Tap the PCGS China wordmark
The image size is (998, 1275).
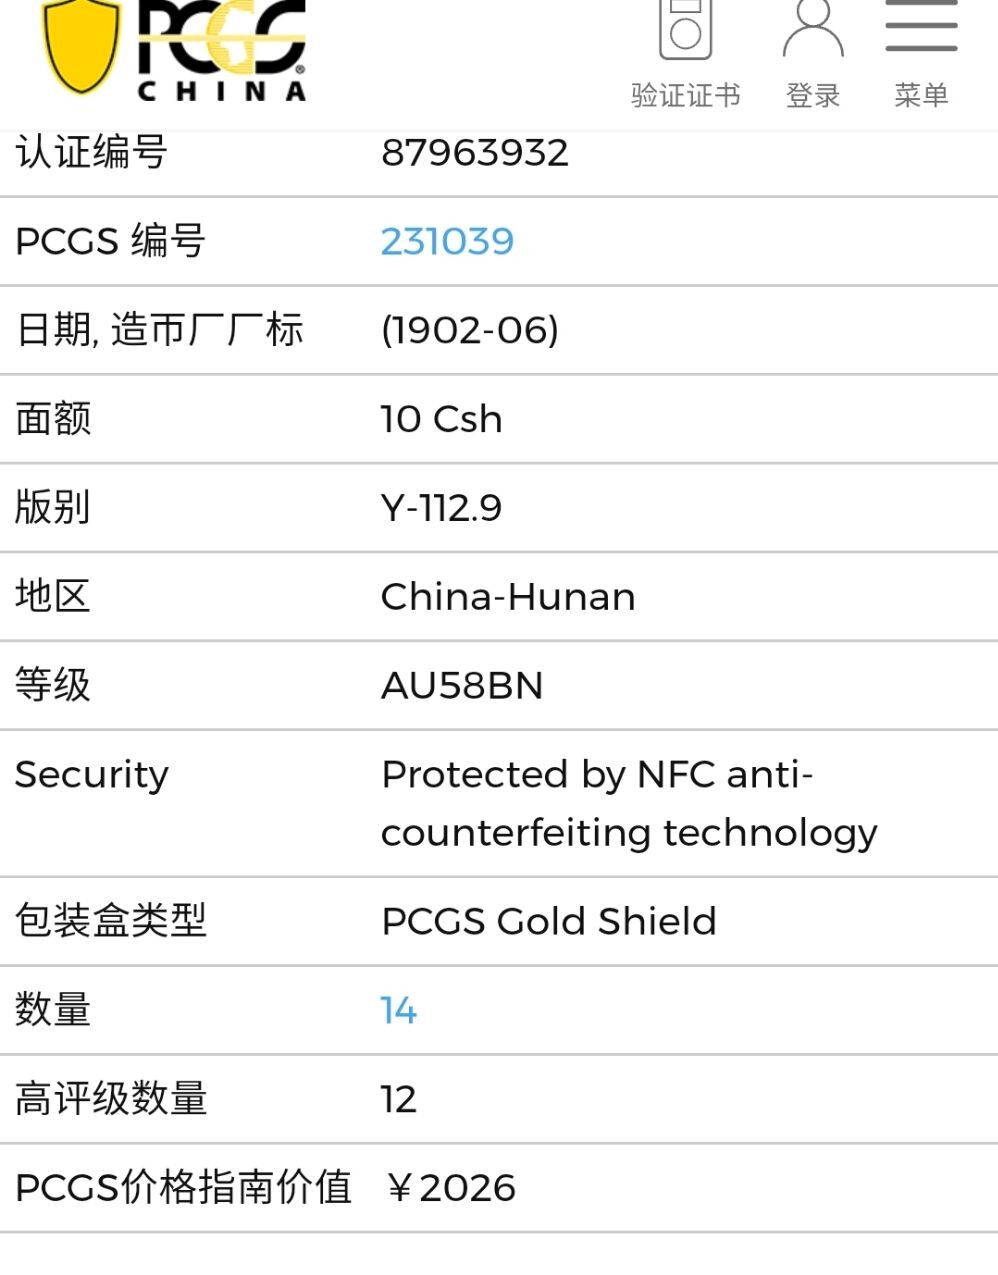[x=222, y=52]
